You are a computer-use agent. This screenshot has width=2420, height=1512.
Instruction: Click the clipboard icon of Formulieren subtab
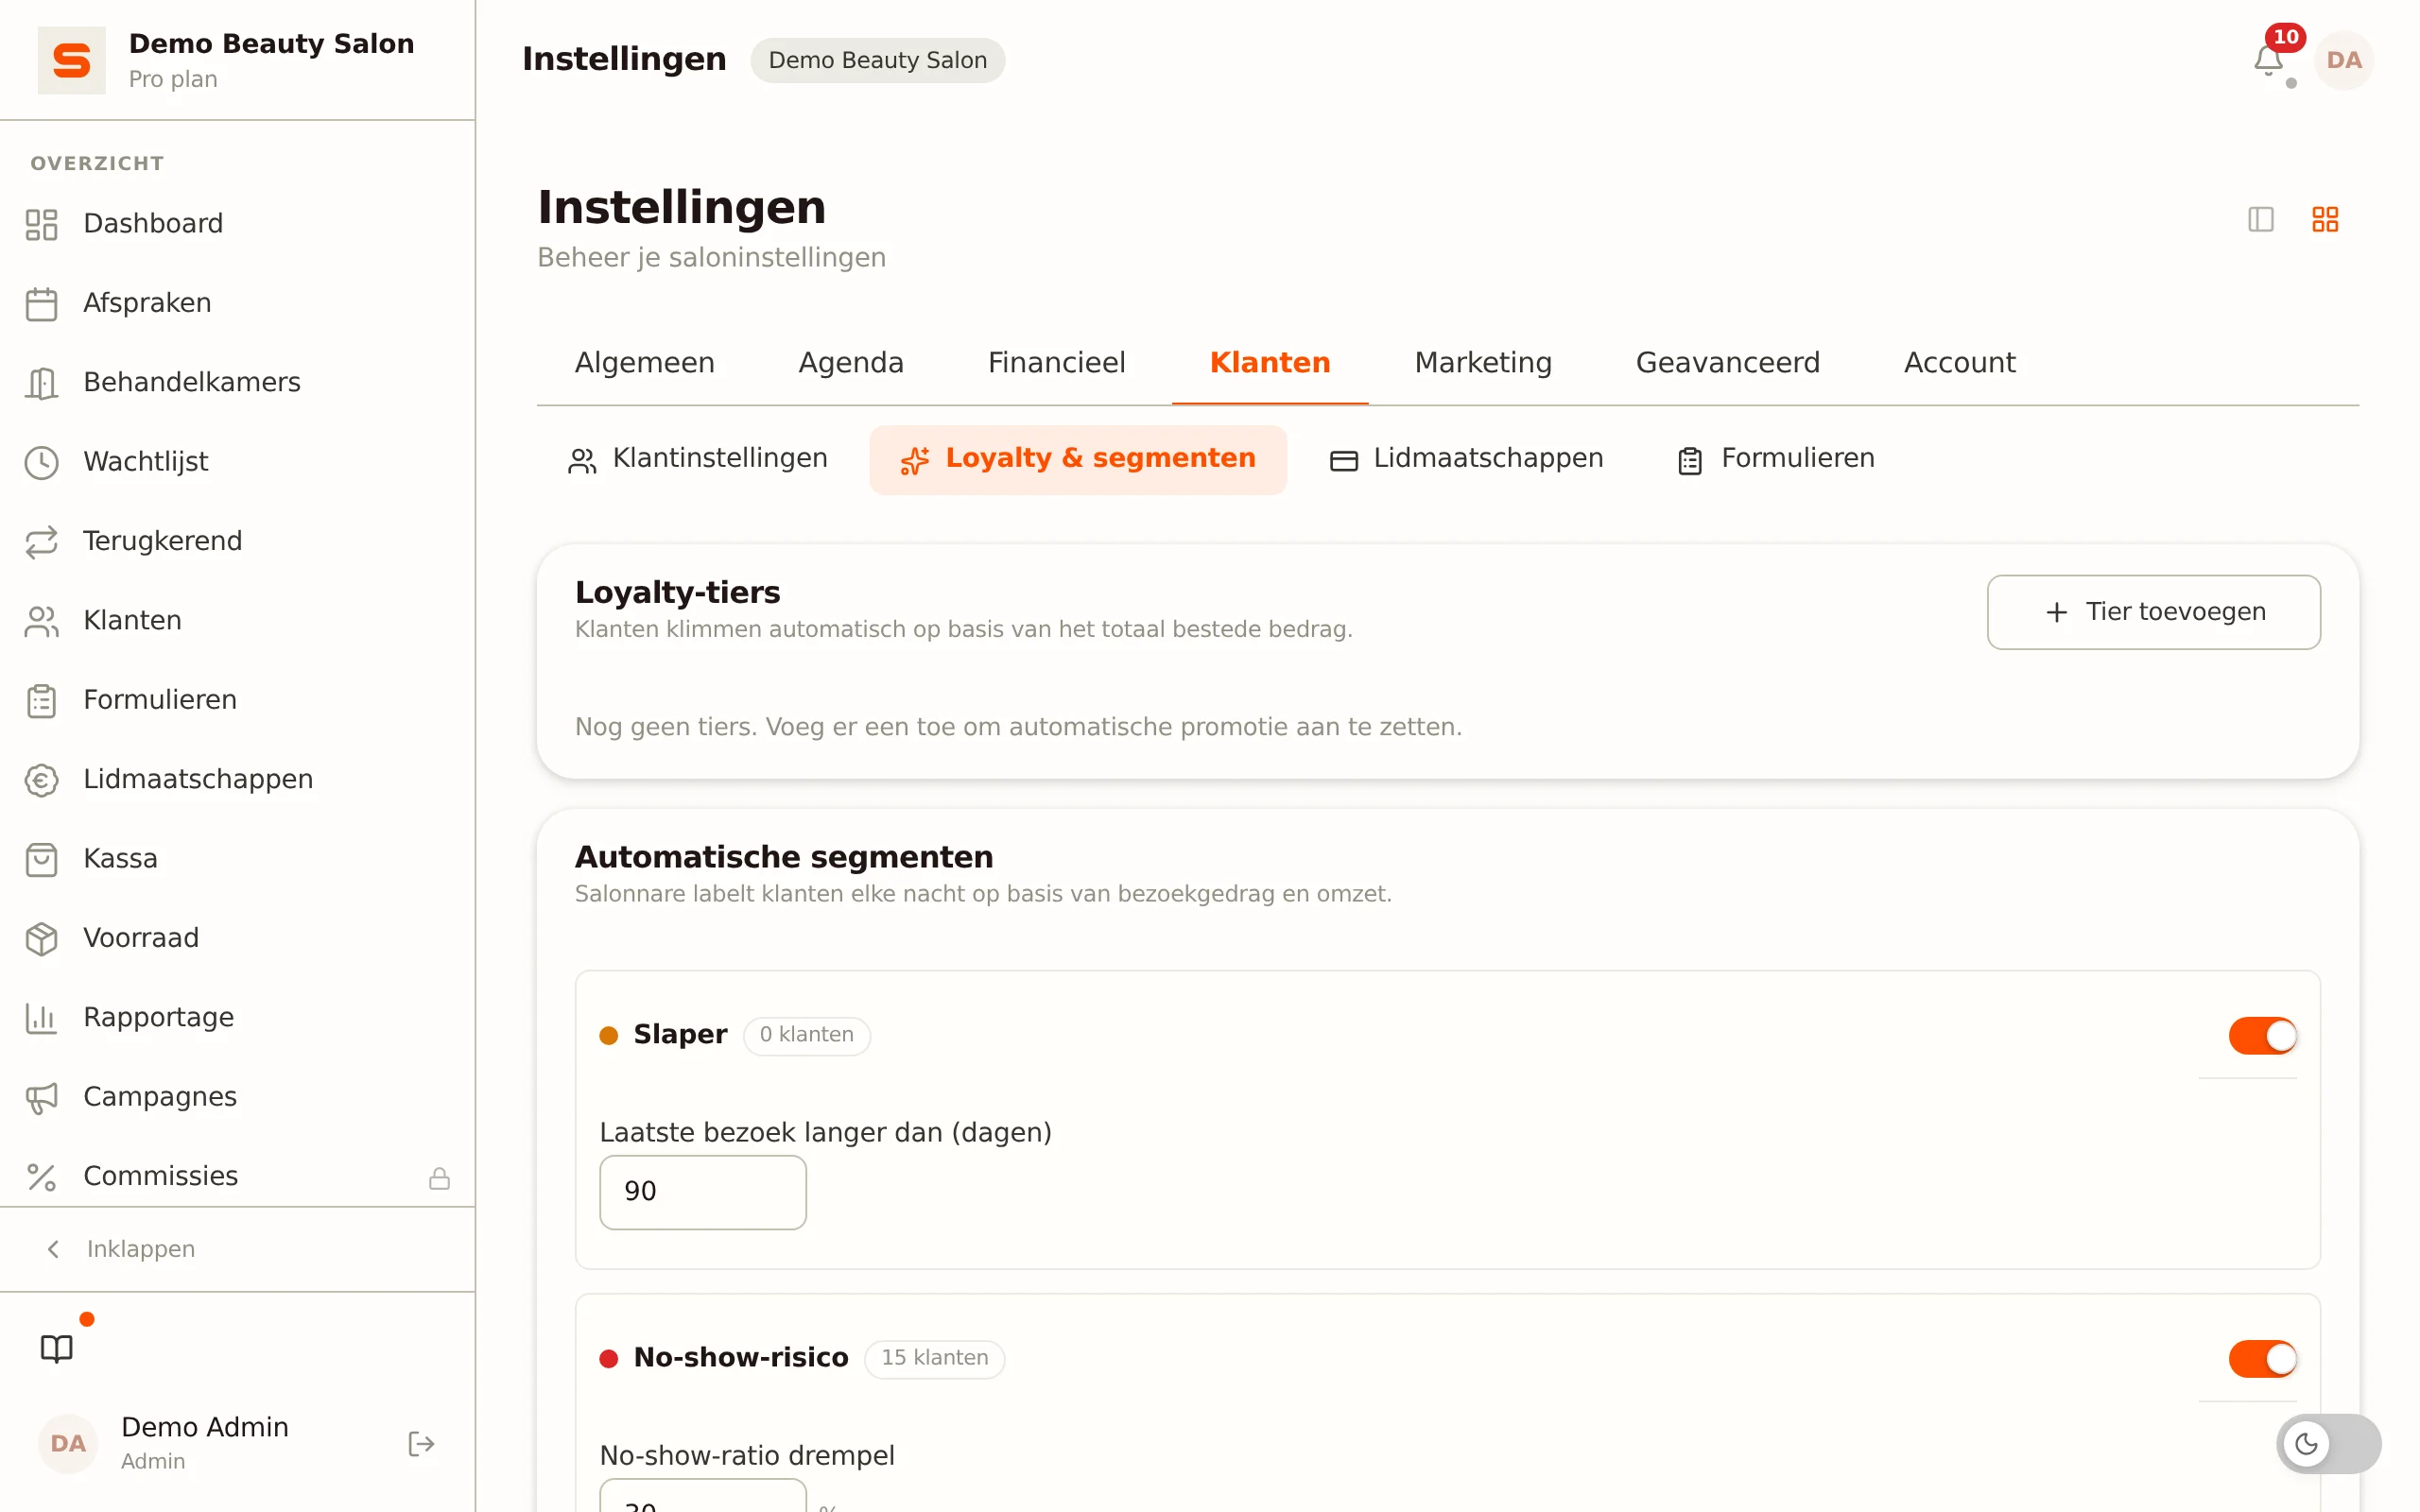1690,460
